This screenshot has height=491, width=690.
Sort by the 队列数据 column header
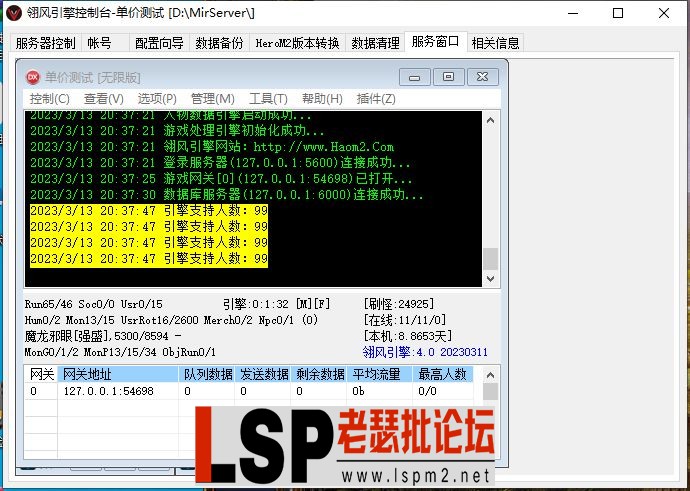click(x=207, y=374)
